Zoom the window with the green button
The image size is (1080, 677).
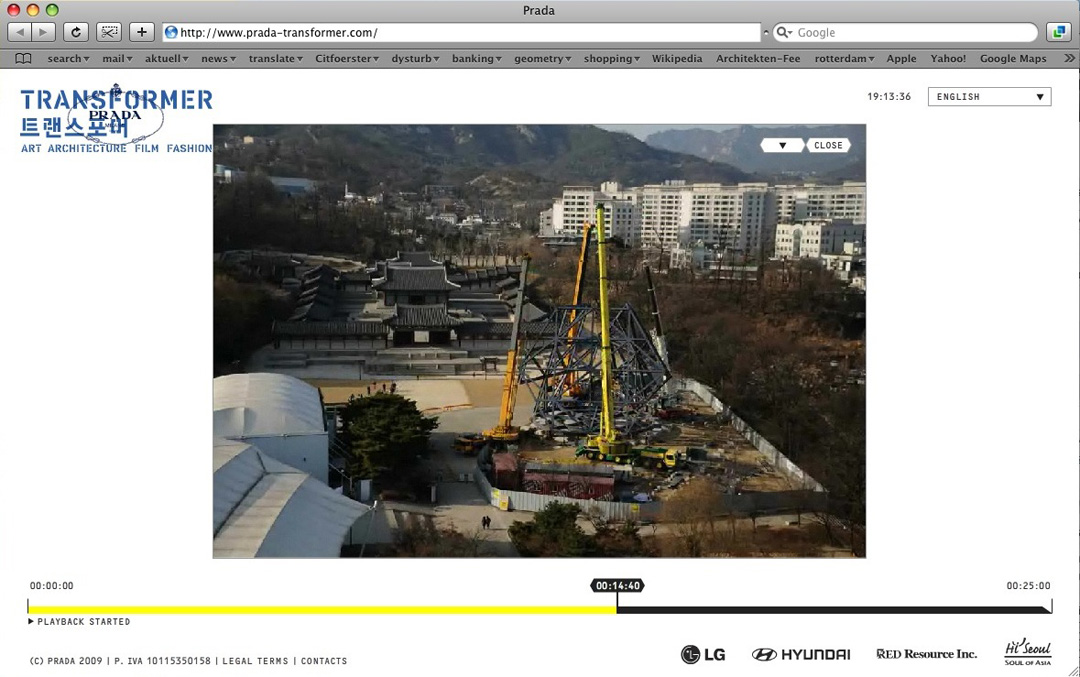click(52, 10)
